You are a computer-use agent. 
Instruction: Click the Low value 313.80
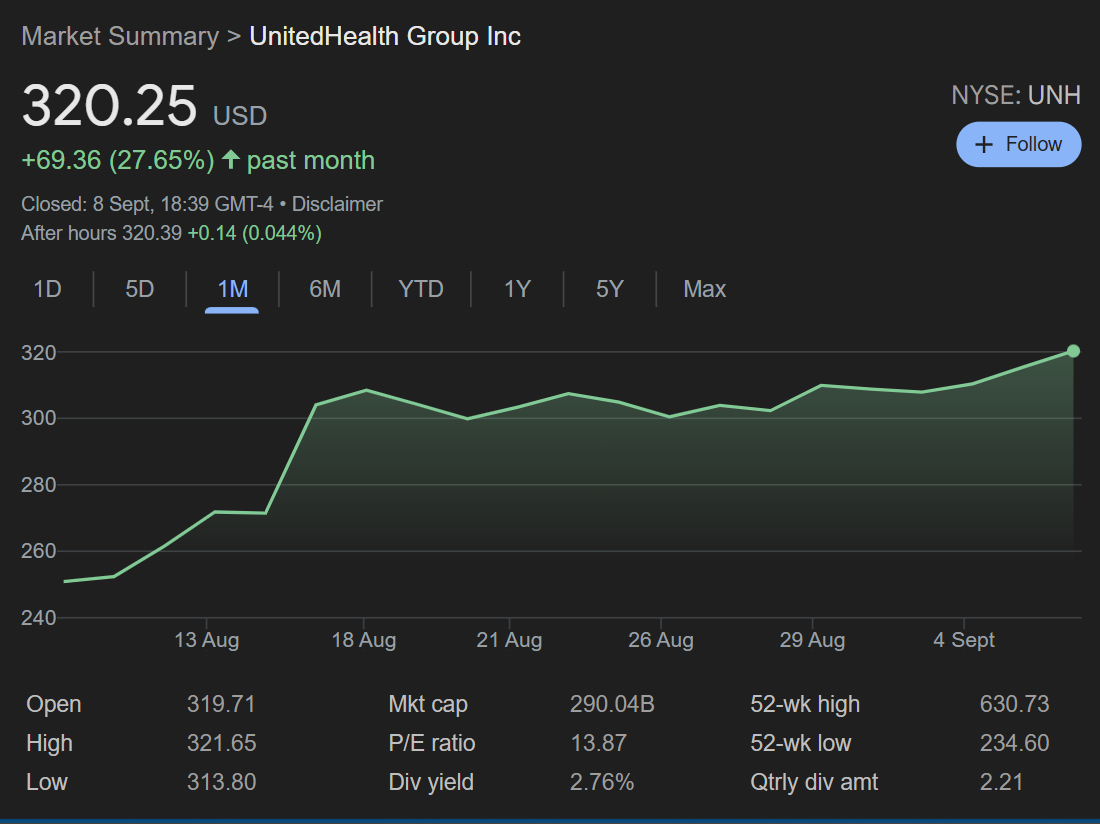(x=221, y=782)
